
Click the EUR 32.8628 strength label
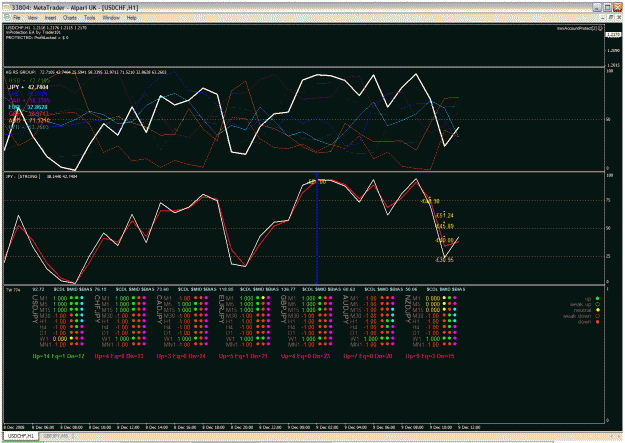(28, 107)
